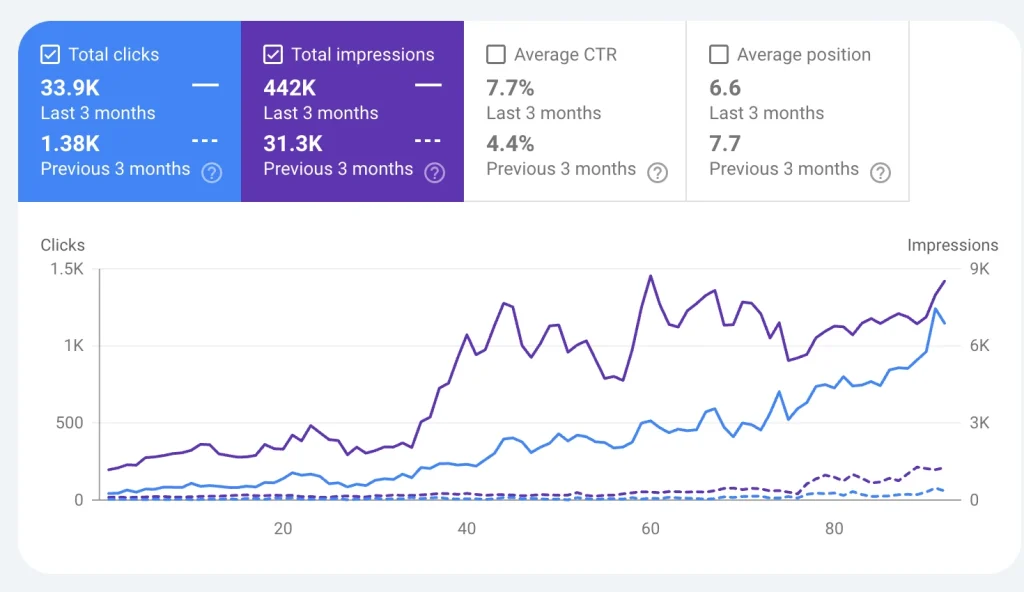Click solid line legend beside 442K impressions

(x=428, y=86)
